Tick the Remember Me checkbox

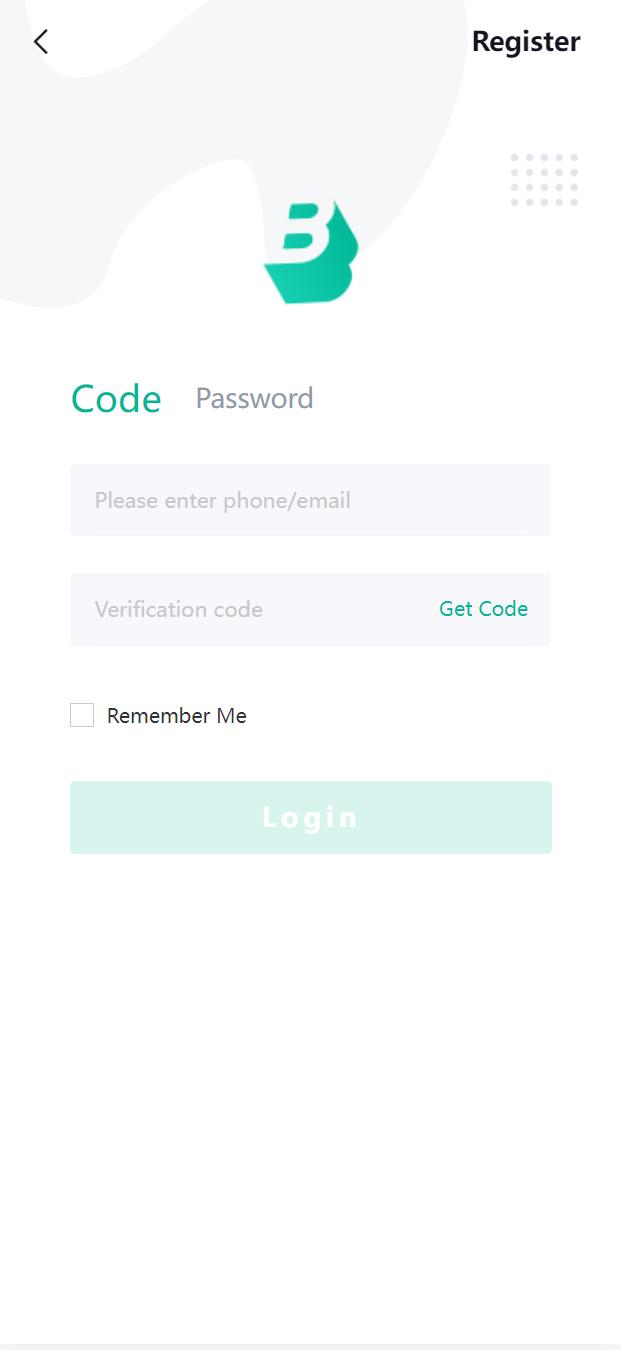pyautogui.click(x=82, y=715)
